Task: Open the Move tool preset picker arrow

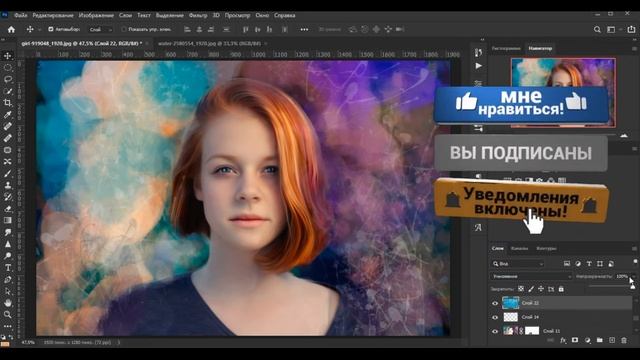Action: (x=40, y=29)
